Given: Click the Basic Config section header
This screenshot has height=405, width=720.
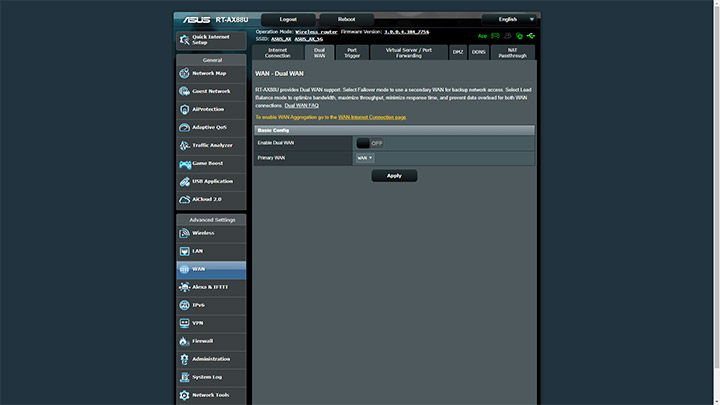Looking at the screenshot, I should tap(394, 130).
